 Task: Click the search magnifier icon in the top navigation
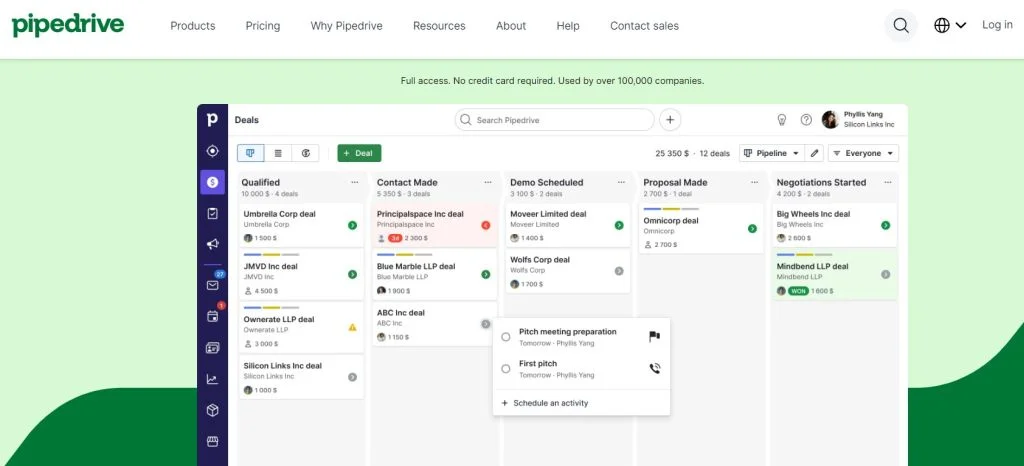(900, 26)
